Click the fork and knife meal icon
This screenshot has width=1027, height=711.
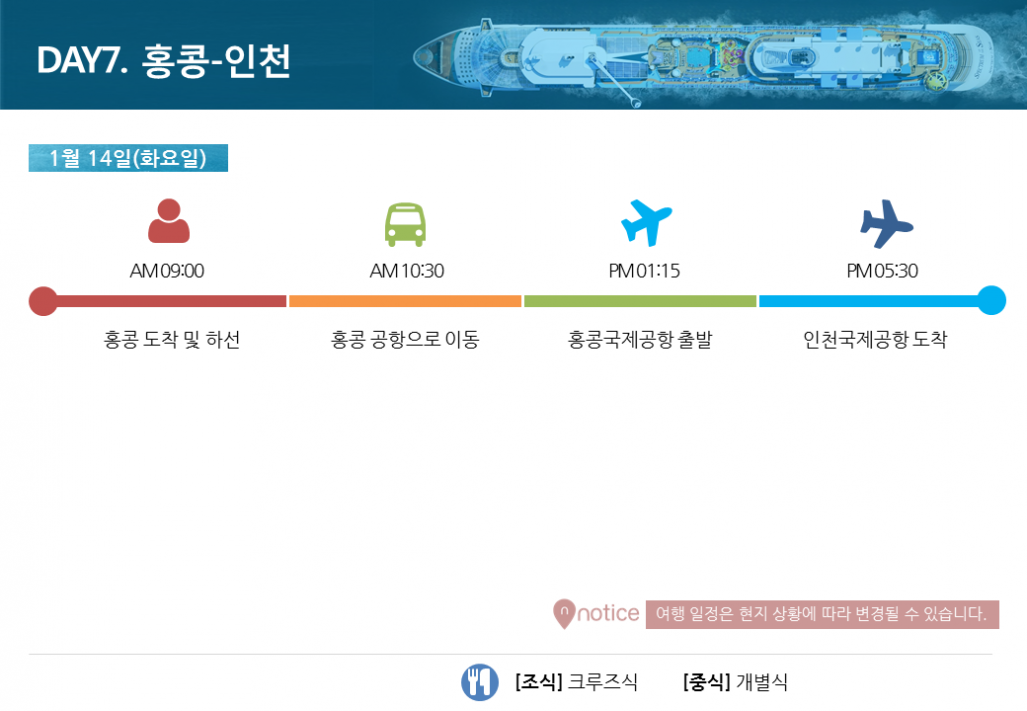click(x=479, y=682)
